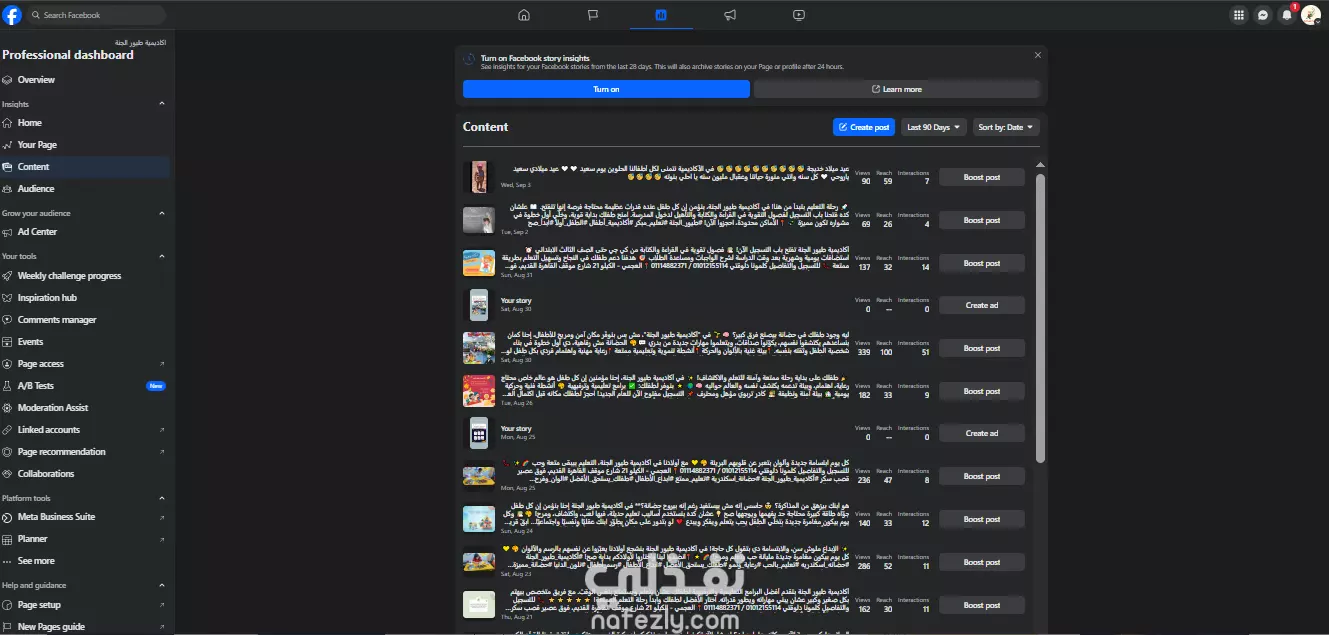Image resolution: width=1329 pixels, height=635 pixels.
Task: Boost the Sun, Aug 31 post
Action: [981, 263]
